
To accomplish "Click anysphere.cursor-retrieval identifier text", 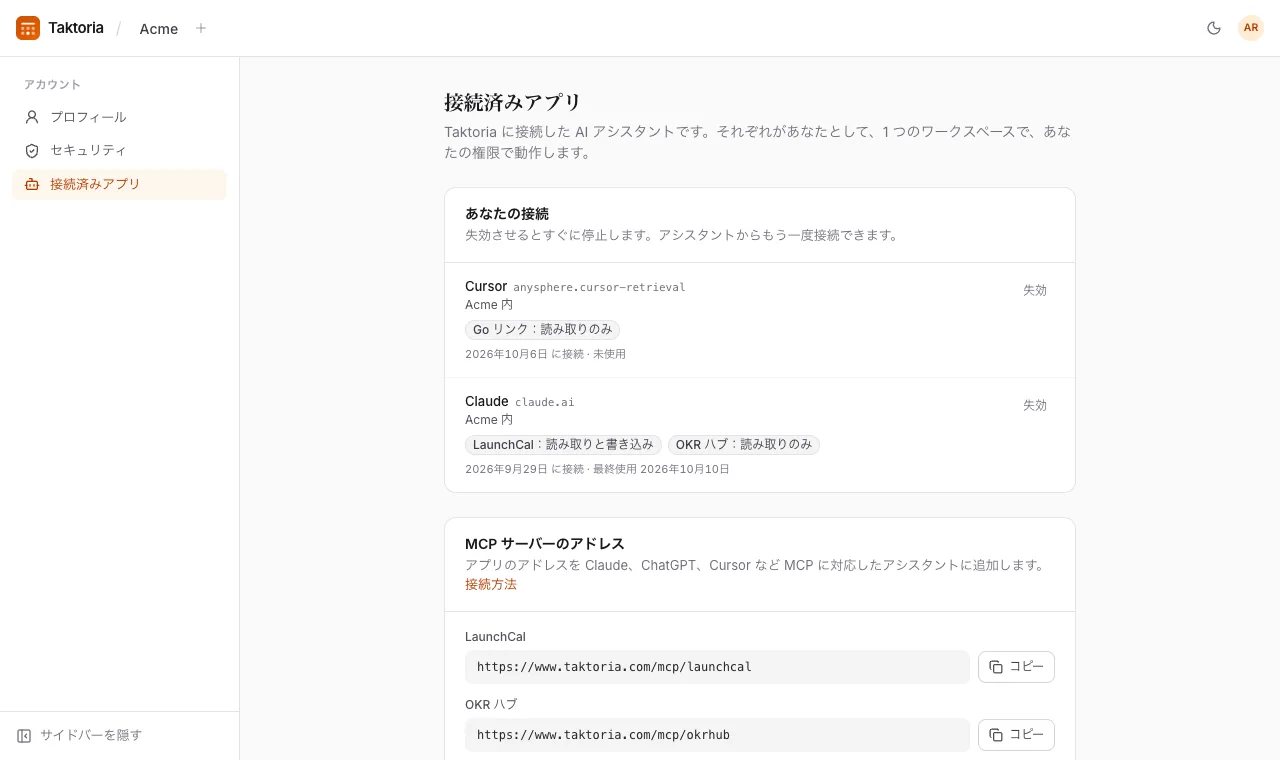I will [599, 287].
